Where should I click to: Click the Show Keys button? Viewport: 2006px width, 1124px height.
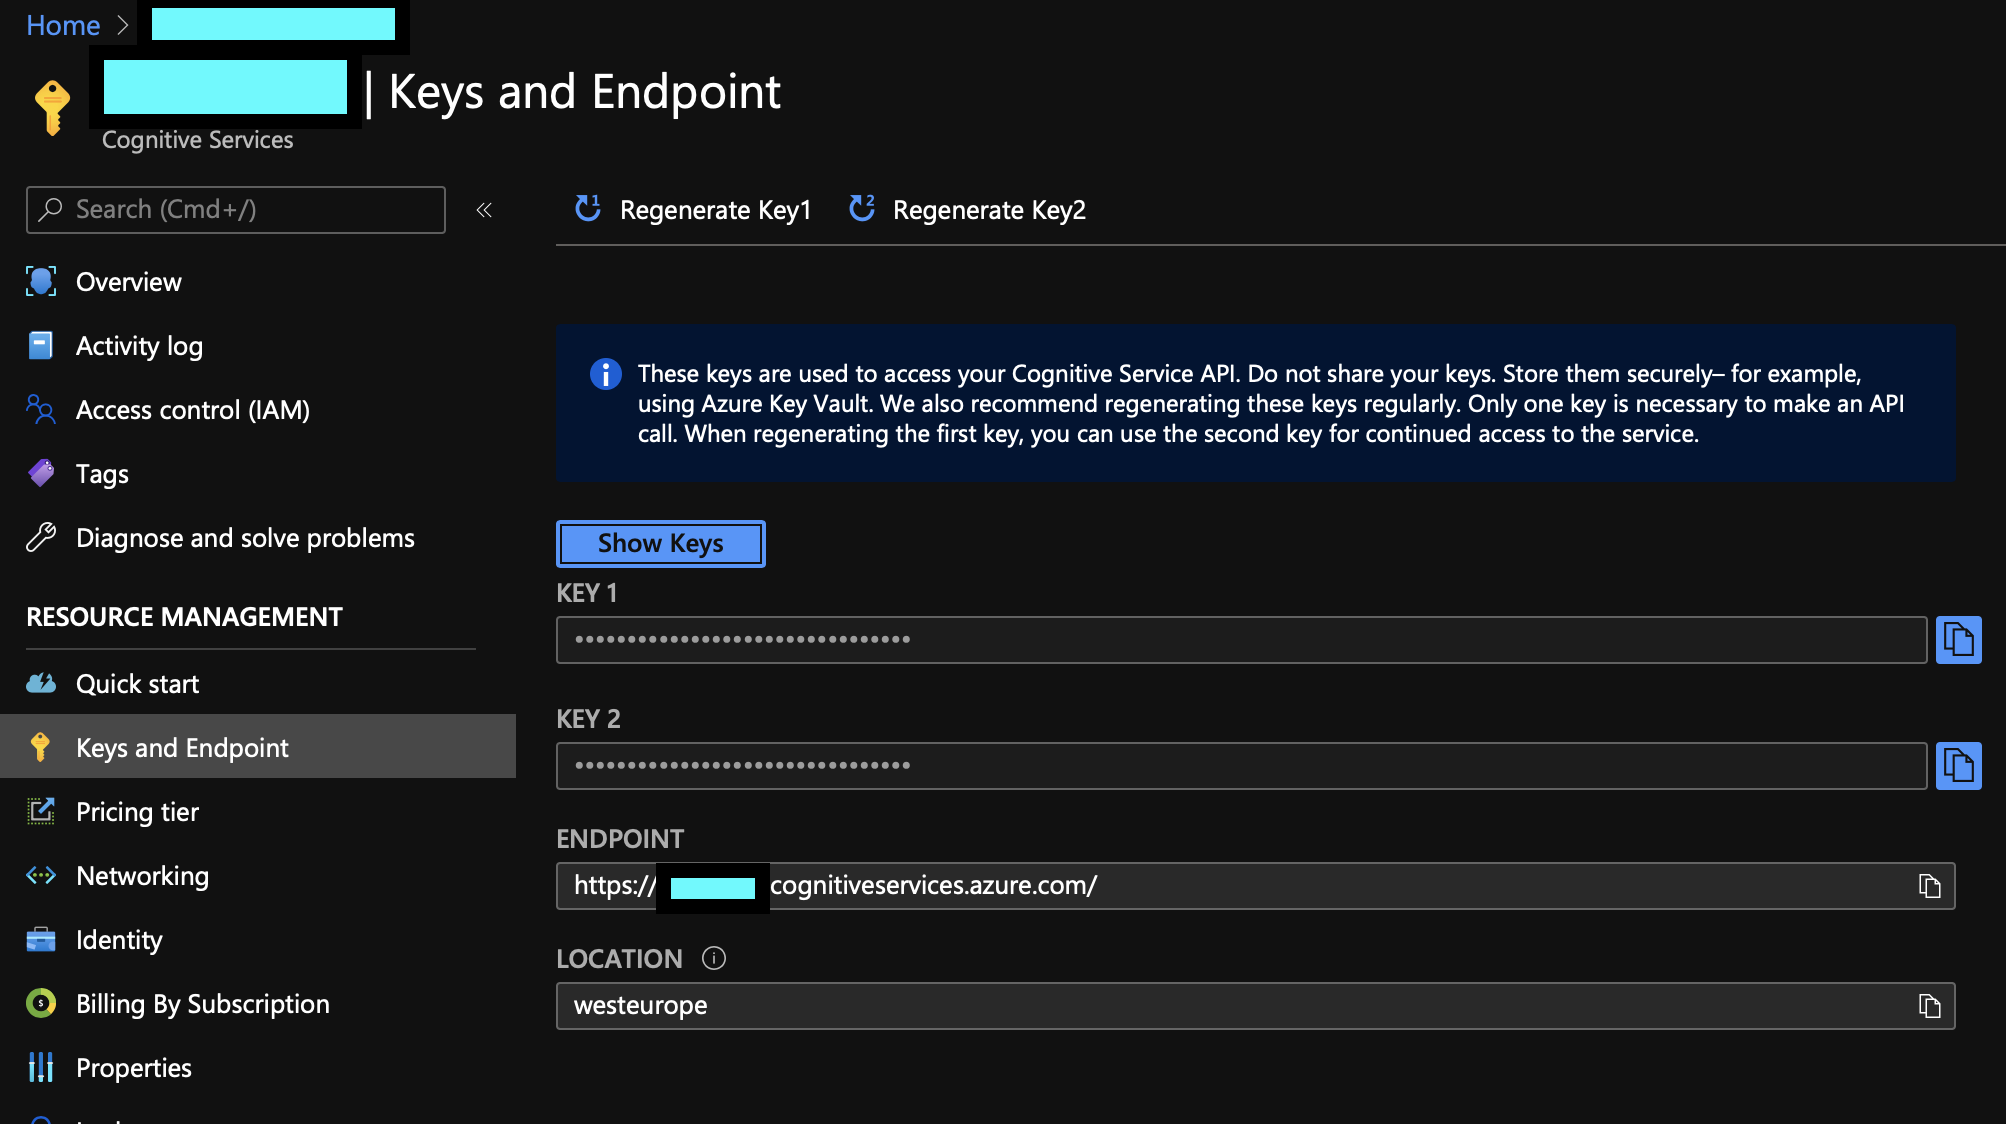click(x=661, y=543)
